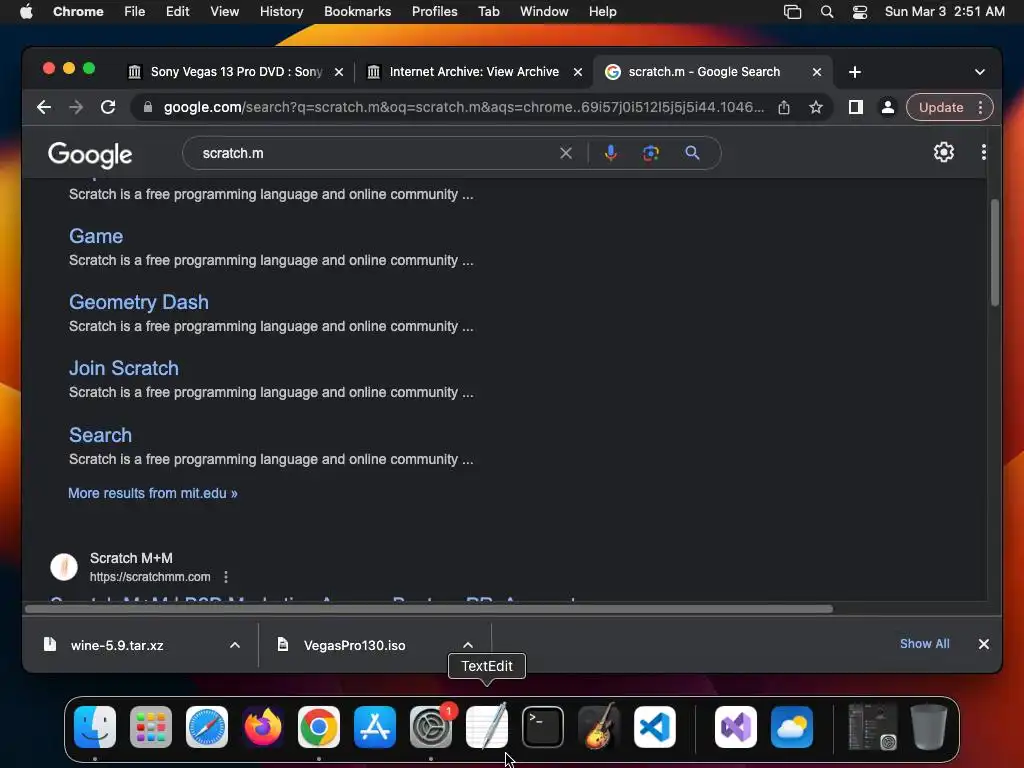Open the Apple menu
1024x768 pixels.
tap(26, 12)
